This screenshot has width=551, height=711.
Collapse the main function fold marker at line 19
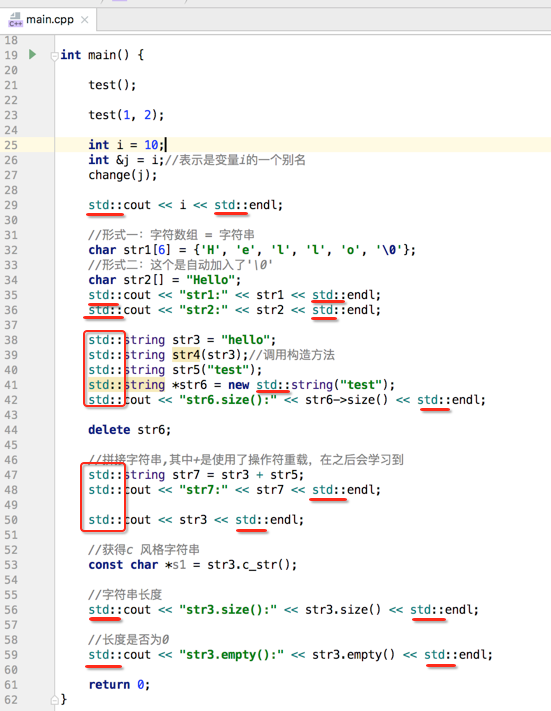(54, 56)
